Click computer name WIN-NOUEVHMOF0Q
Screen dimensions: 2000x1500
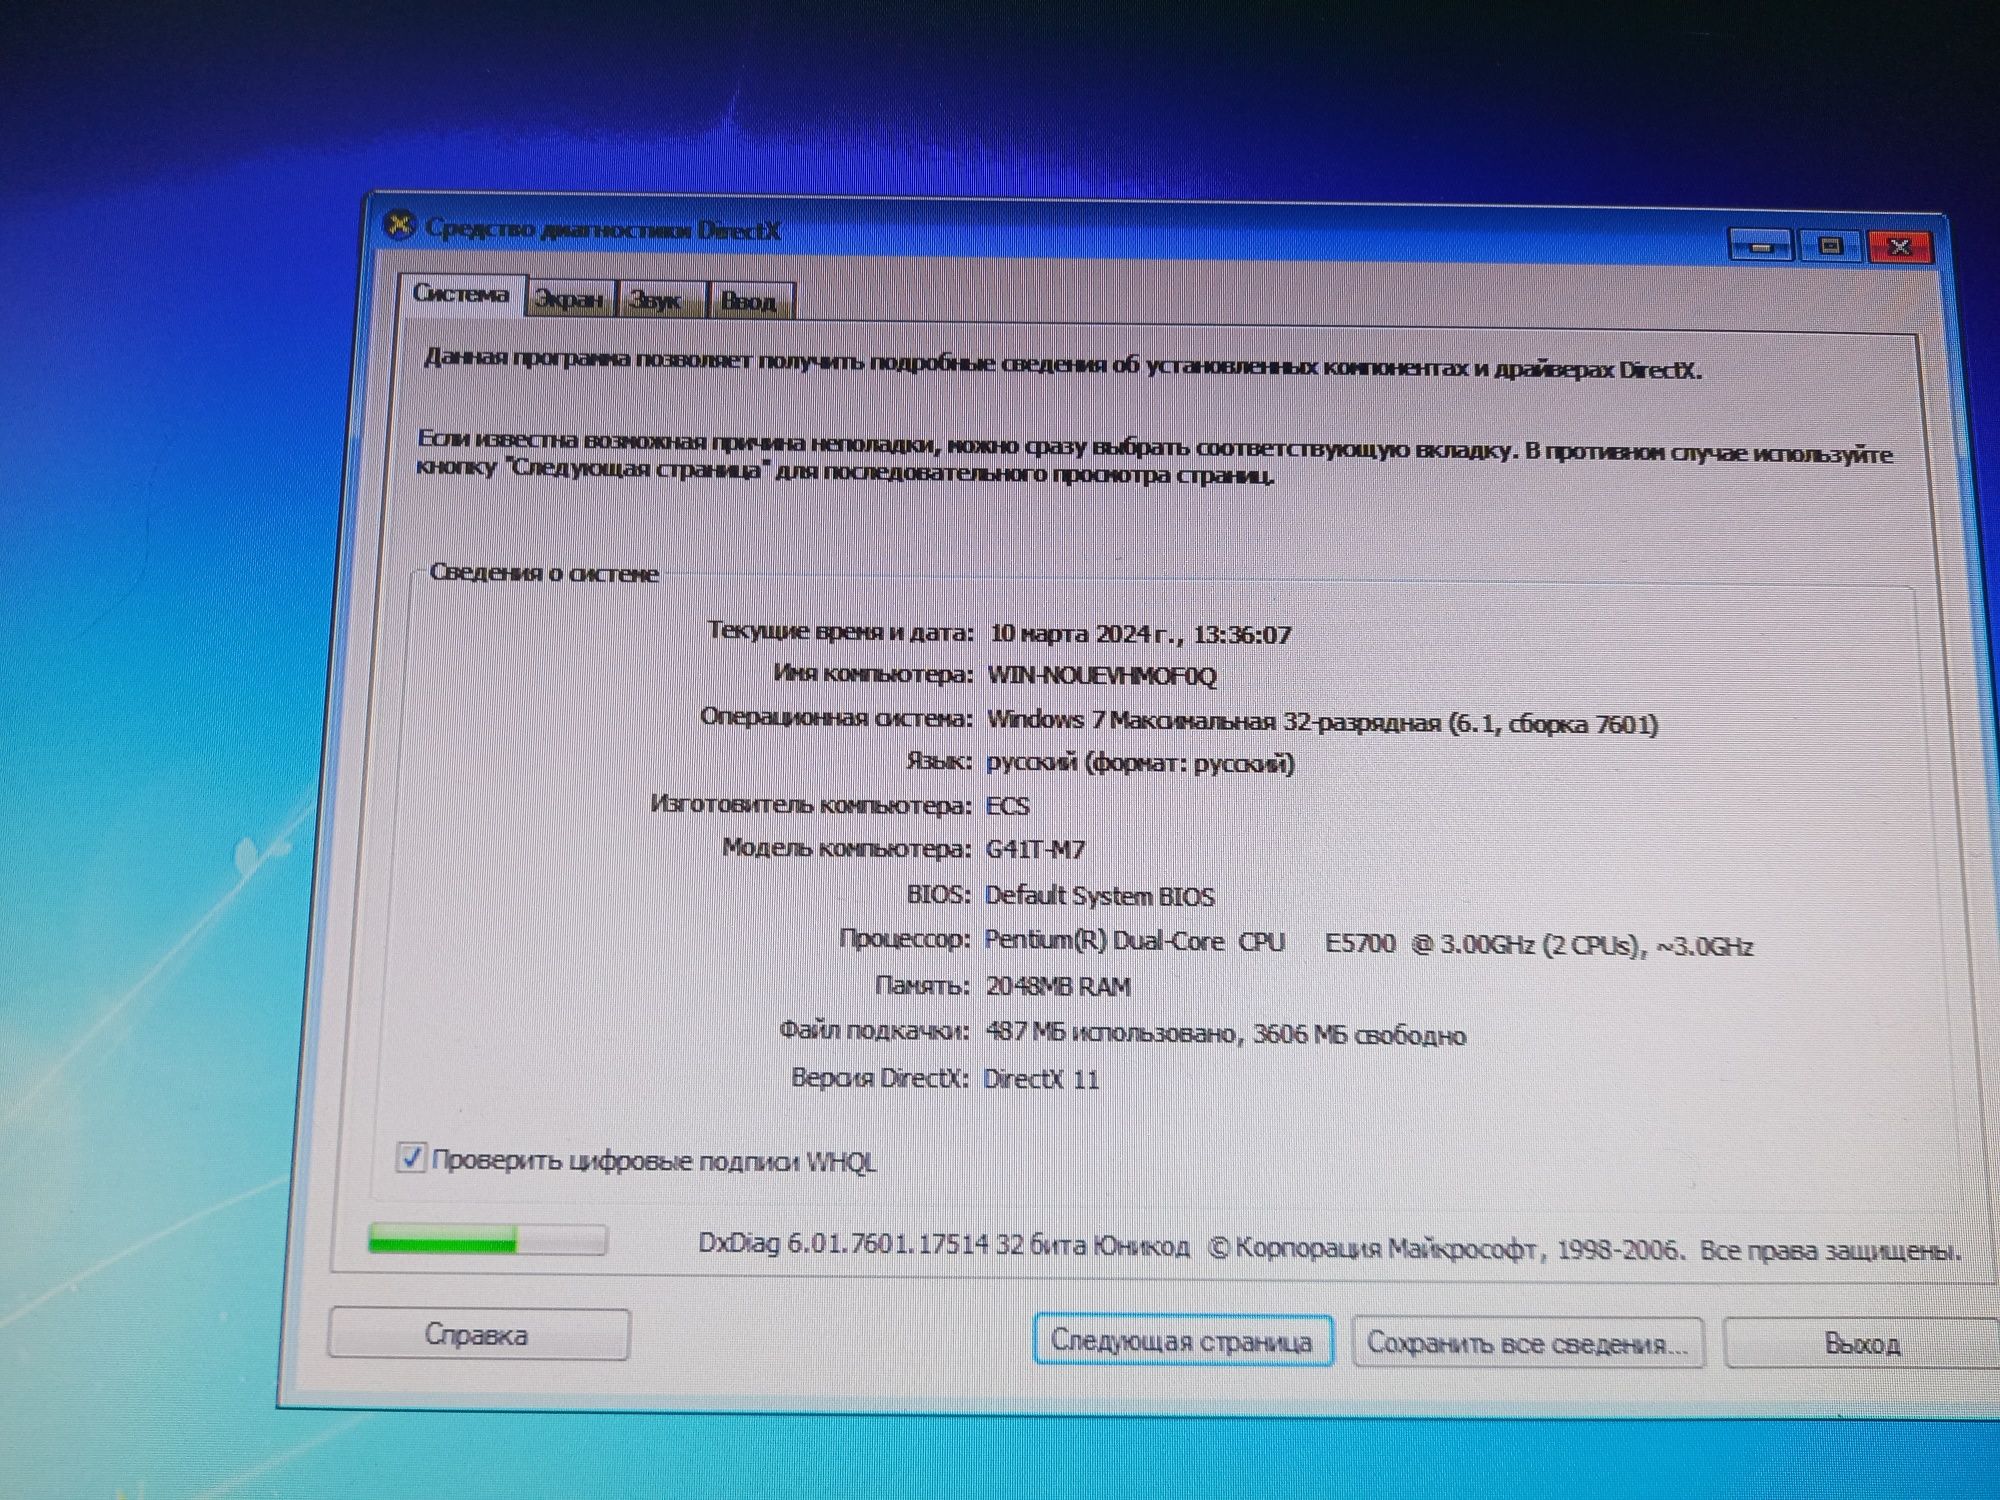(x=1102, y=676)
